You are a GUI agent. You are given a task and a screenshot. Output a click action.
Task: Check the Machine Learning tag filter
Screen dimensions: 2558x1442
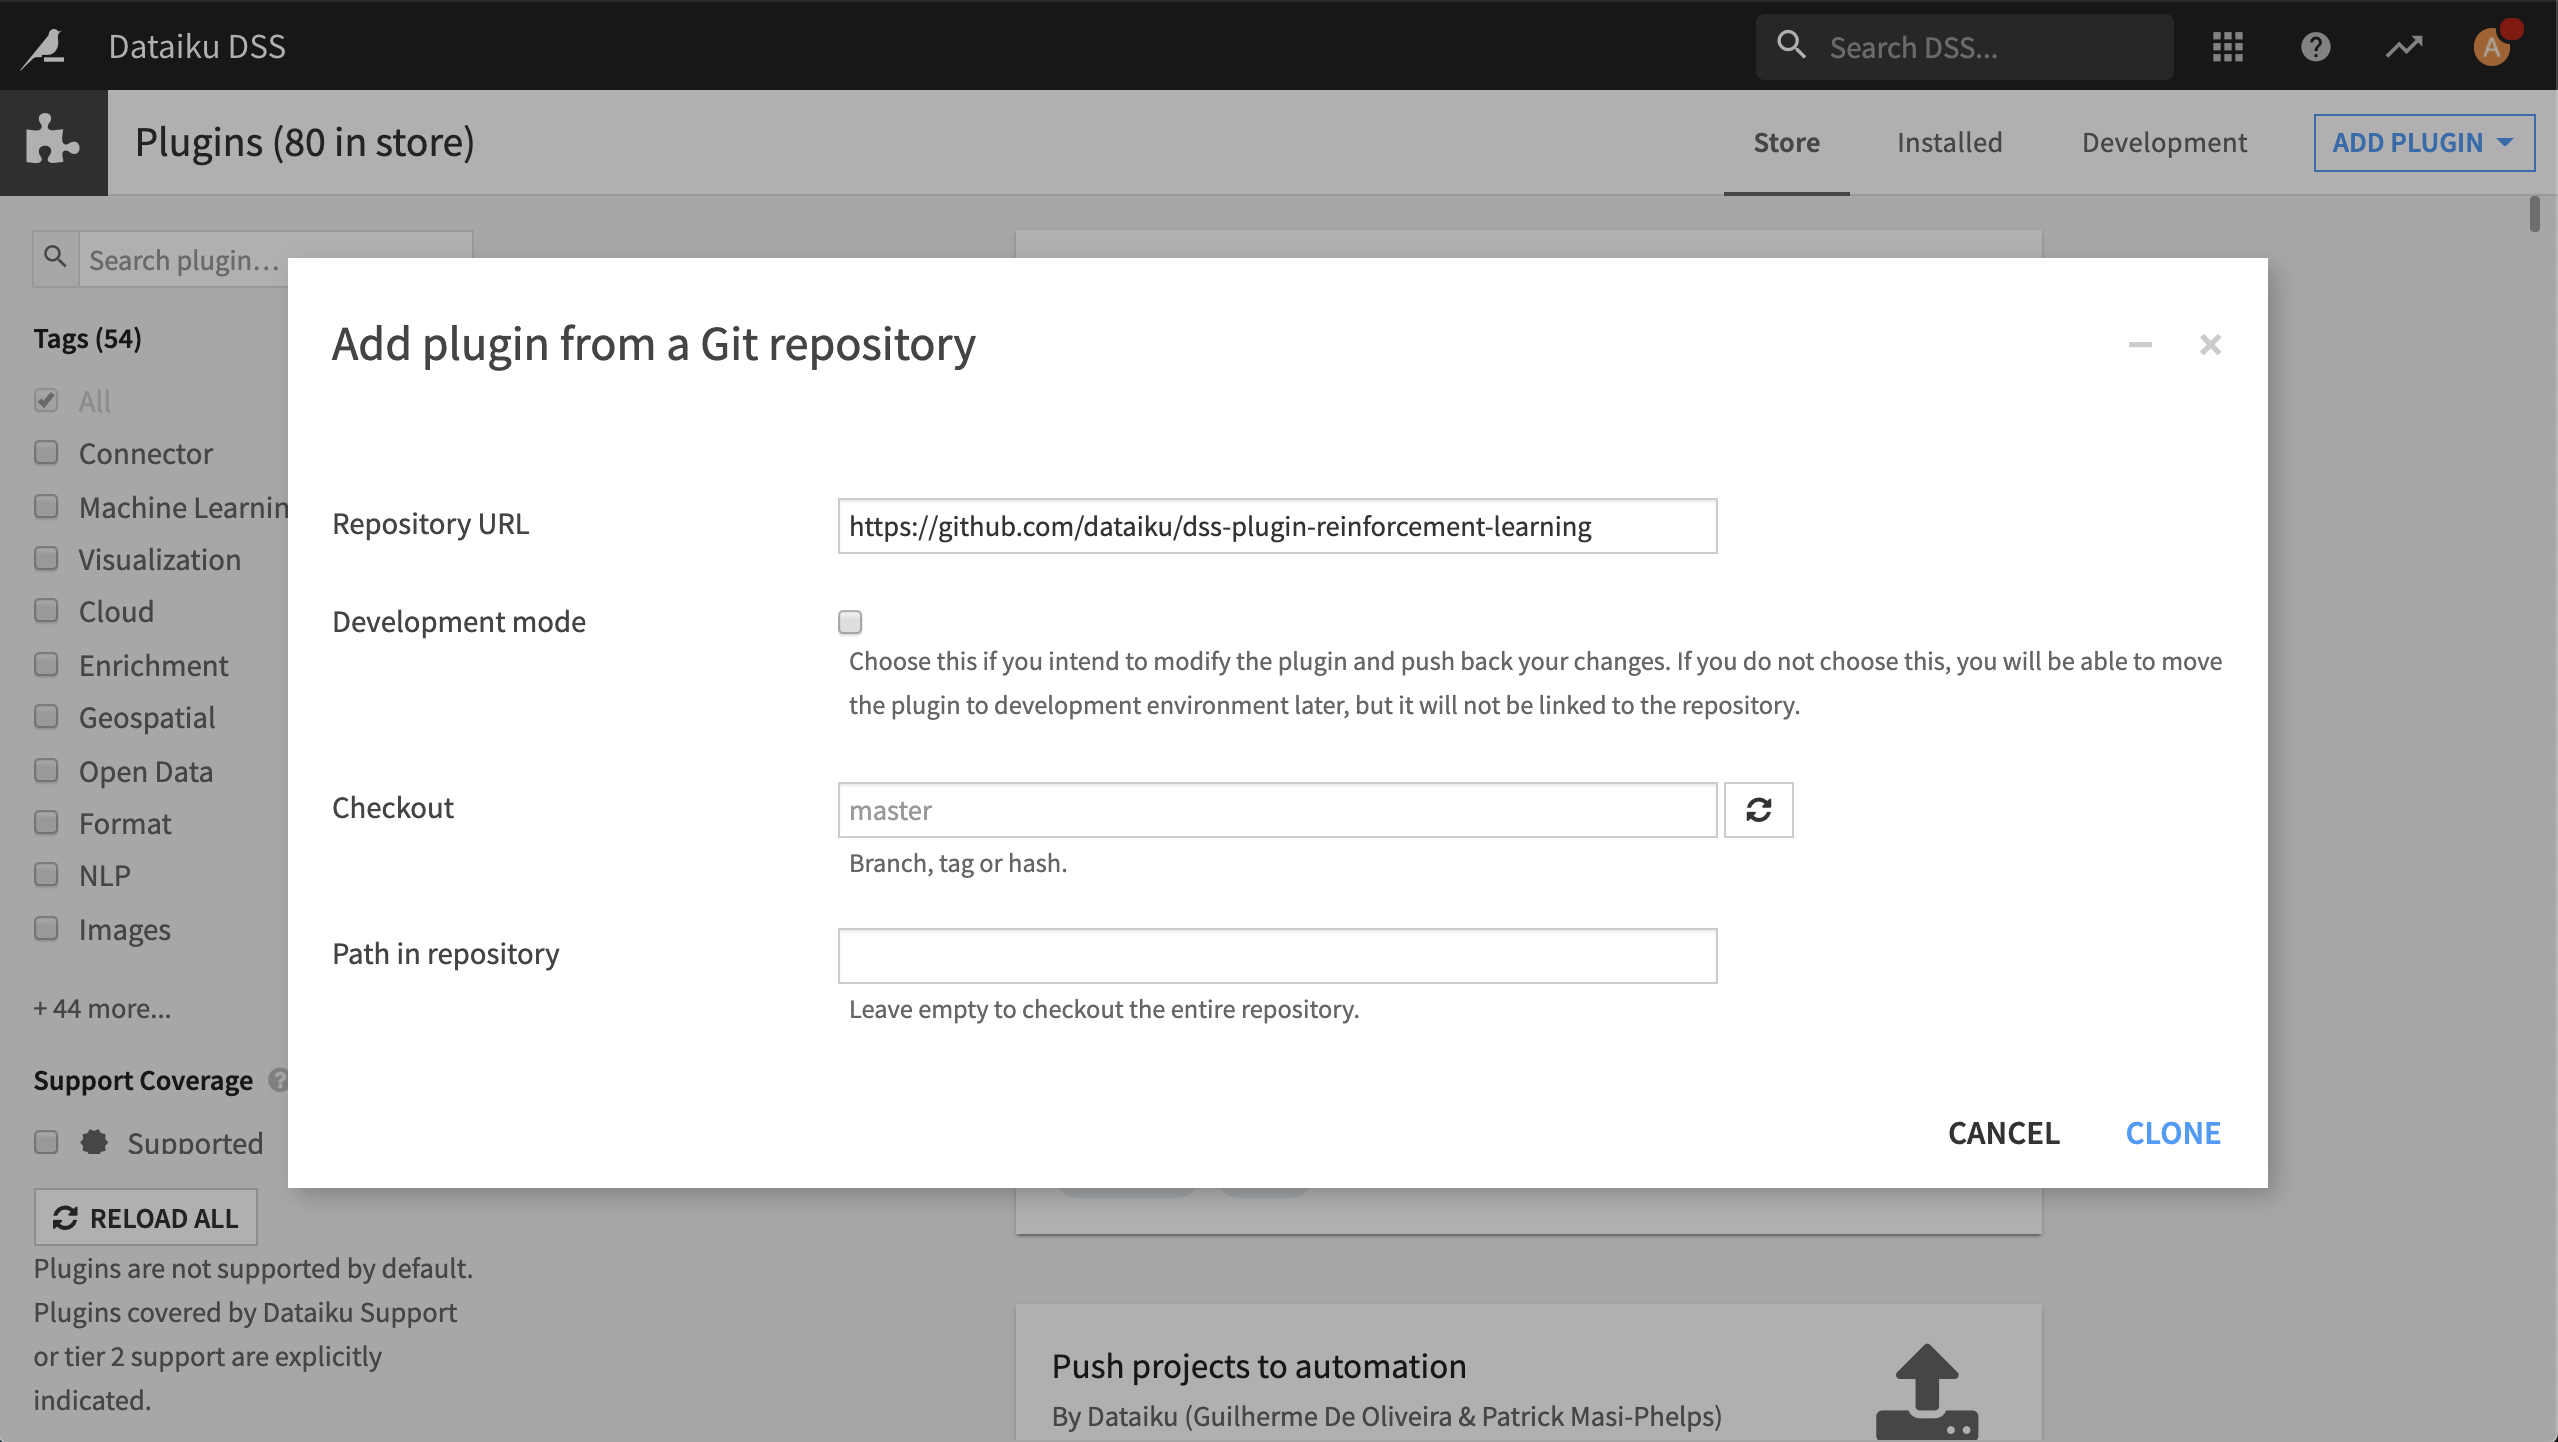(46, 506)
